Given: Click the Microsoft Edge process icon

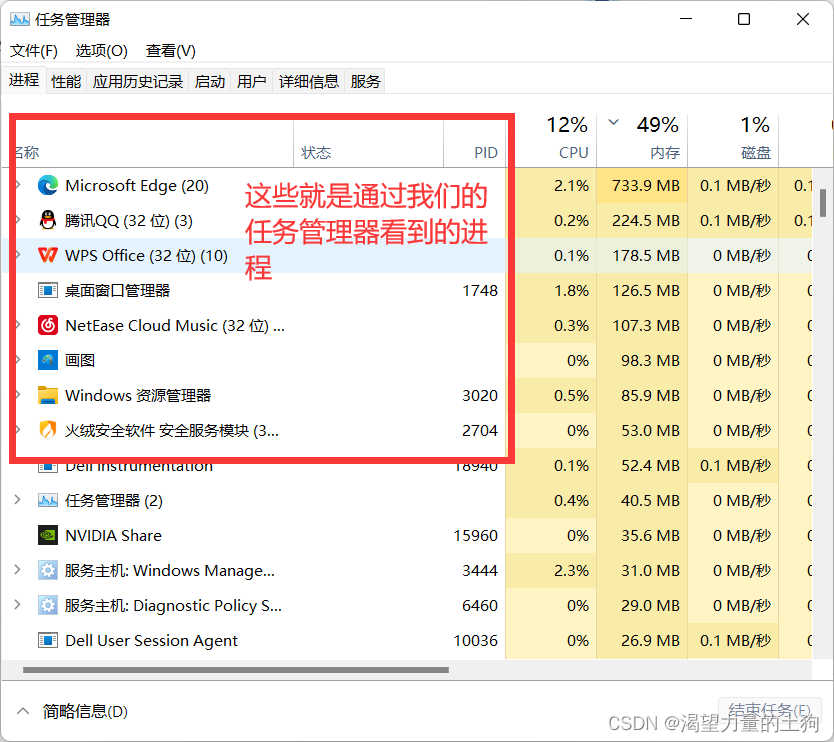Looking at the screenshot, I should tap(47, 185).
